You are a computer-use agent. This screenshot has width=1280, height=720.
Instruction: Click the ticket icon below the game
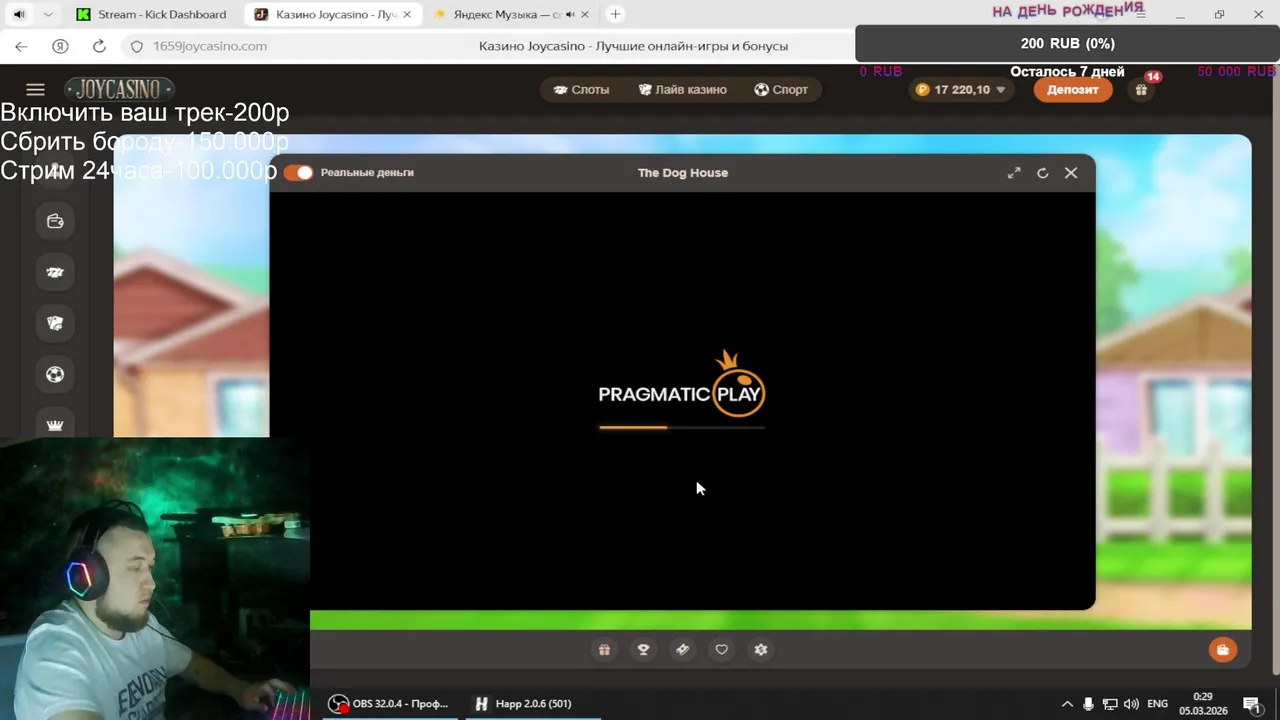tap(682, 650)
